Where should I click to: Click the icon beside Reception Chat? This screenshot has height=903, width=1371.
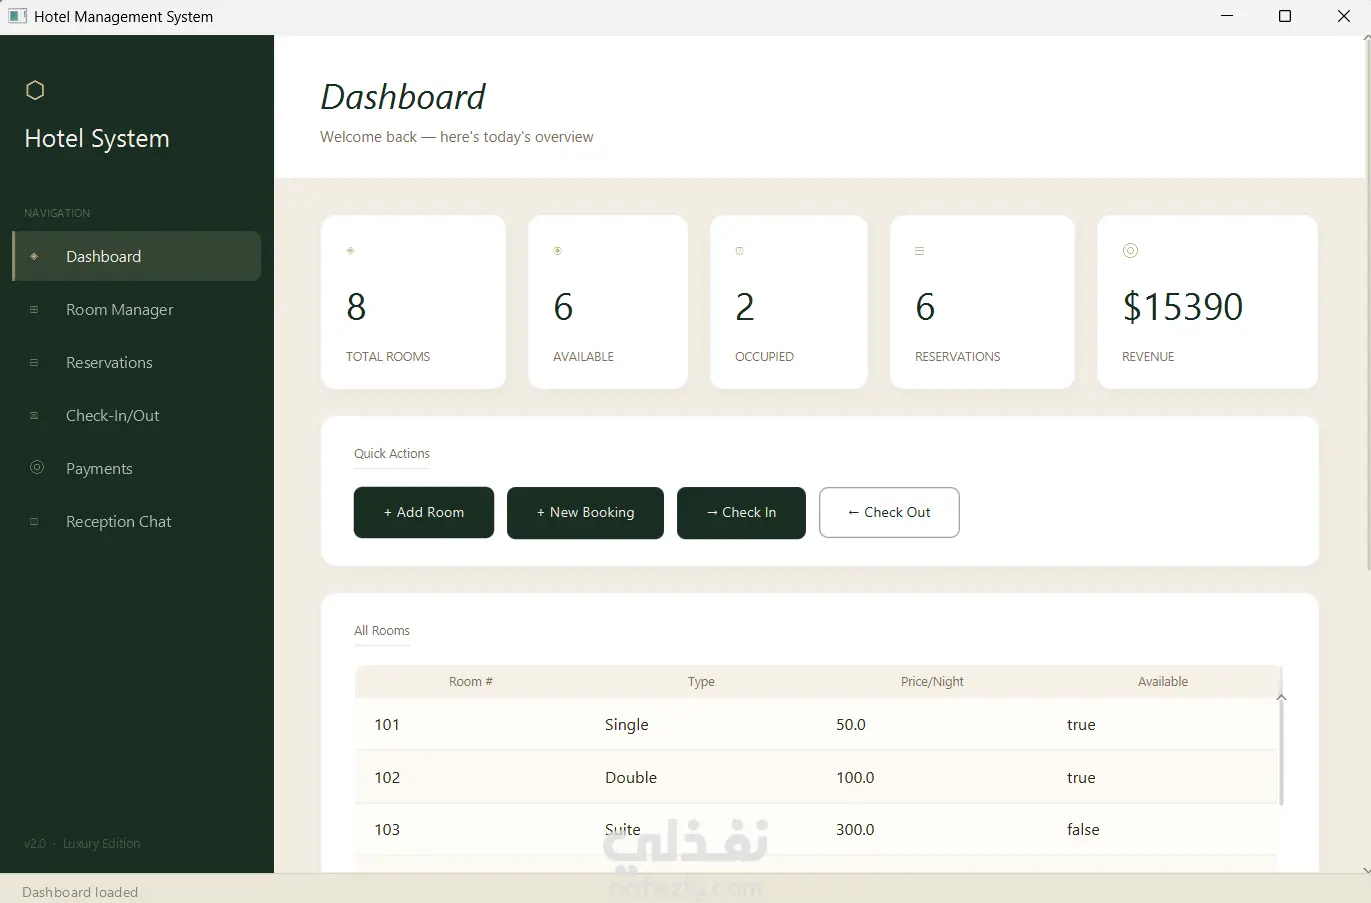34,521
